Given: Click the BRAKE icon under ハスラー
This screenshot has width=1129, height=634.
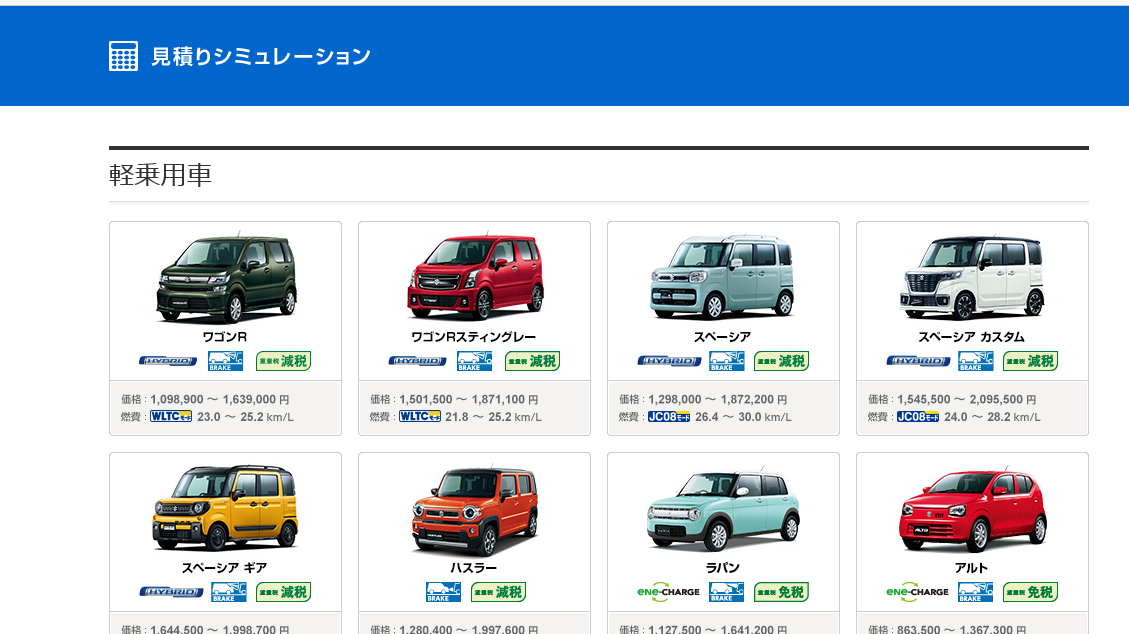Looking at the screenshot, I should (443, 592).
